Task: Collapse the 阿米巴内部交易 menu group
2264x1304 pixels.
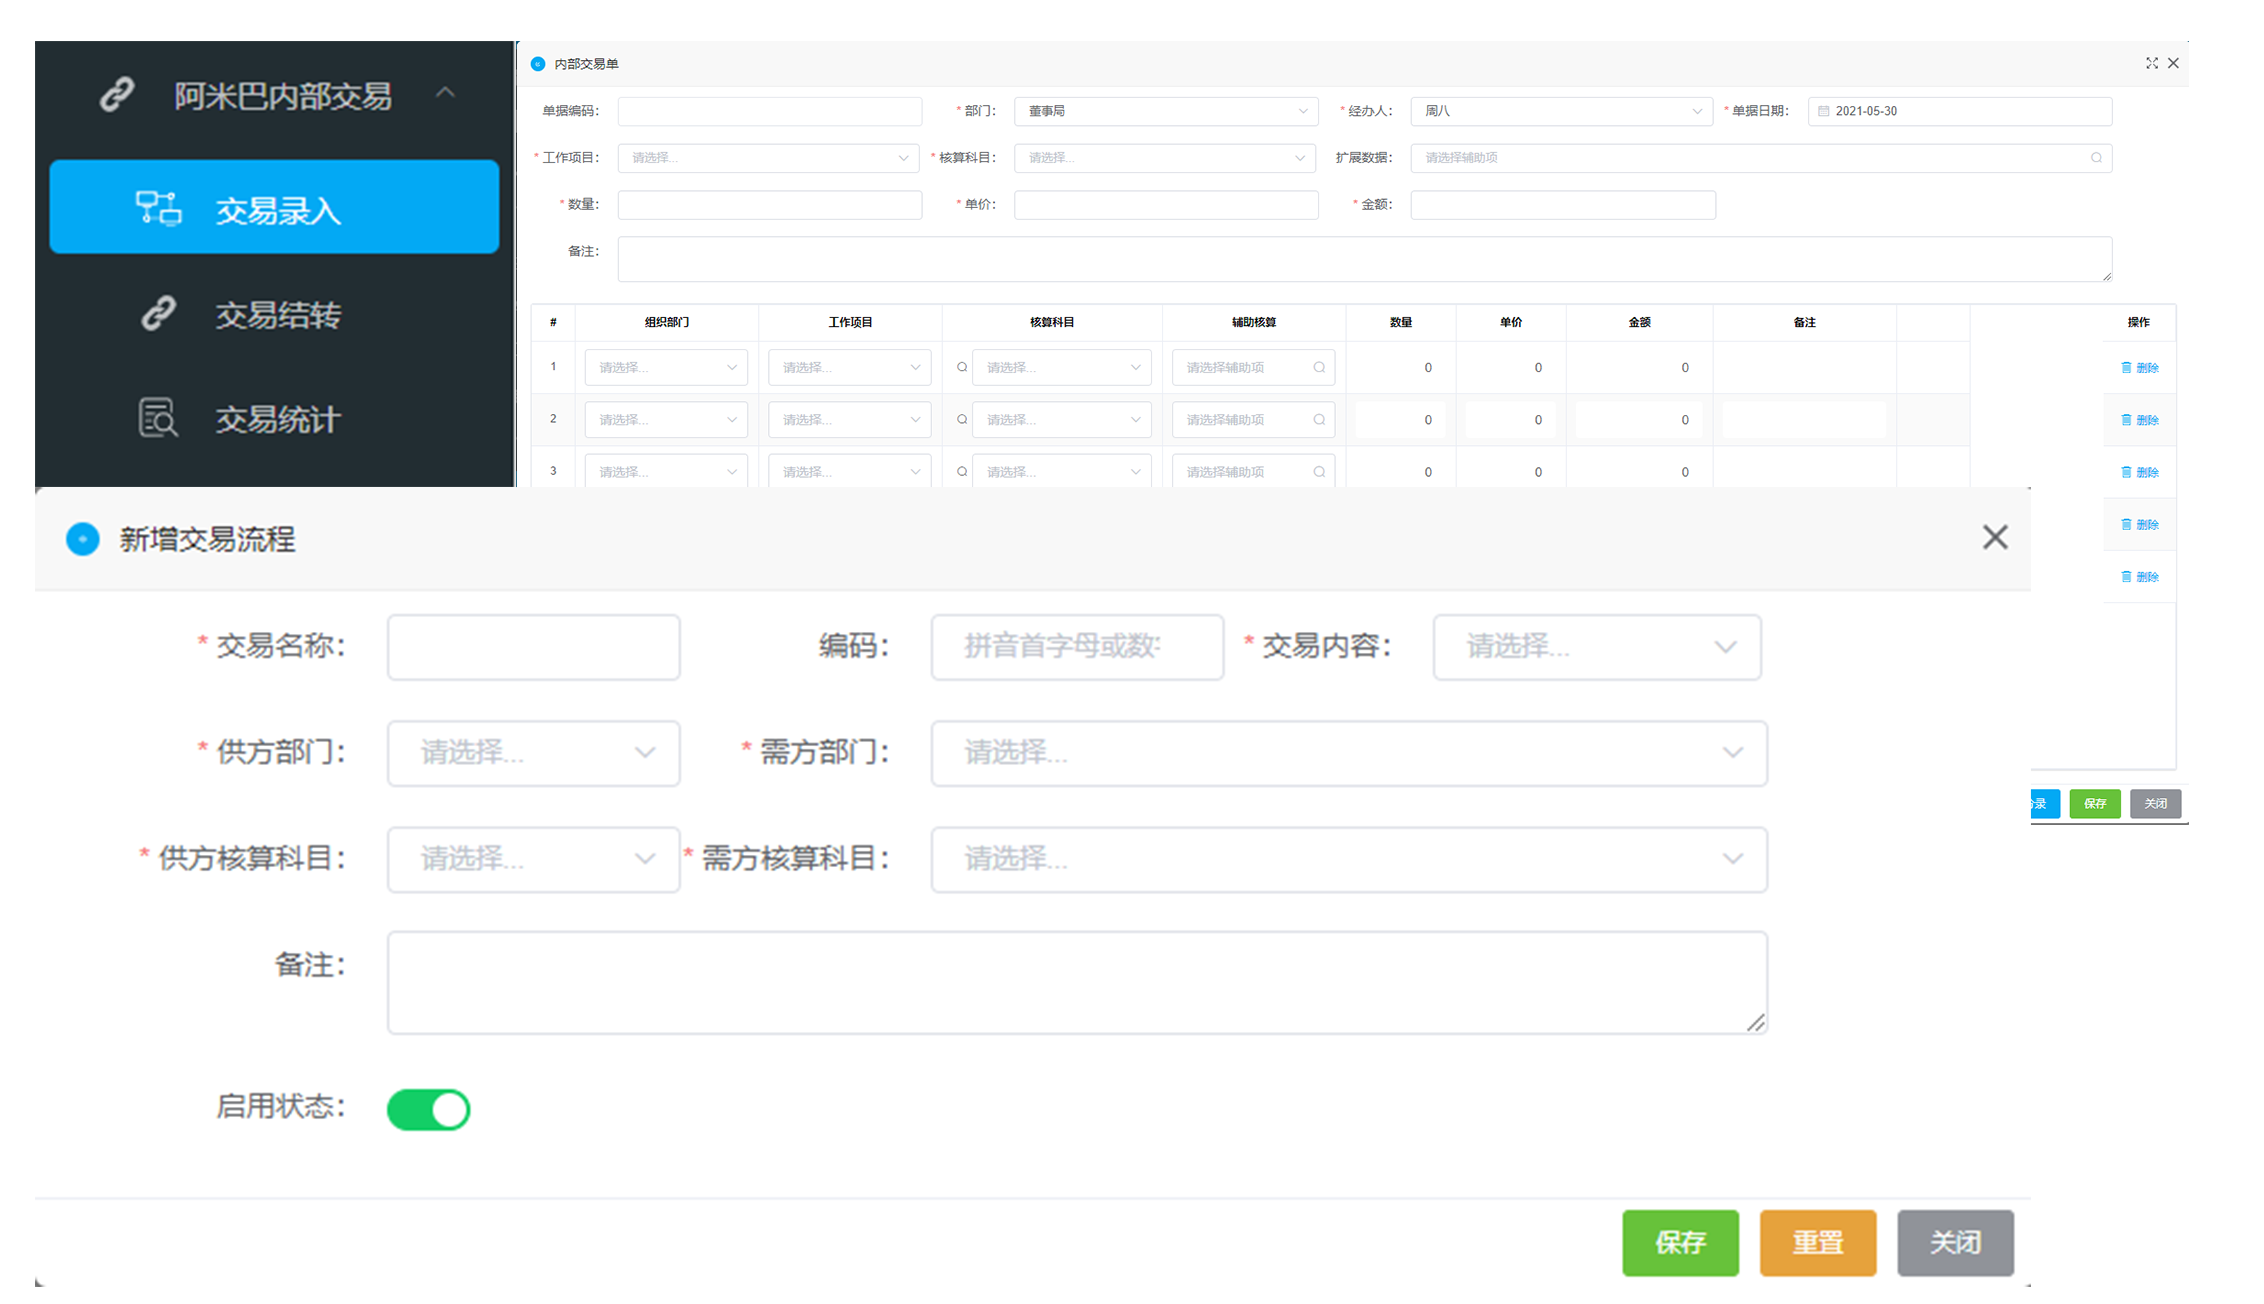Action: (x=445, y=93)
